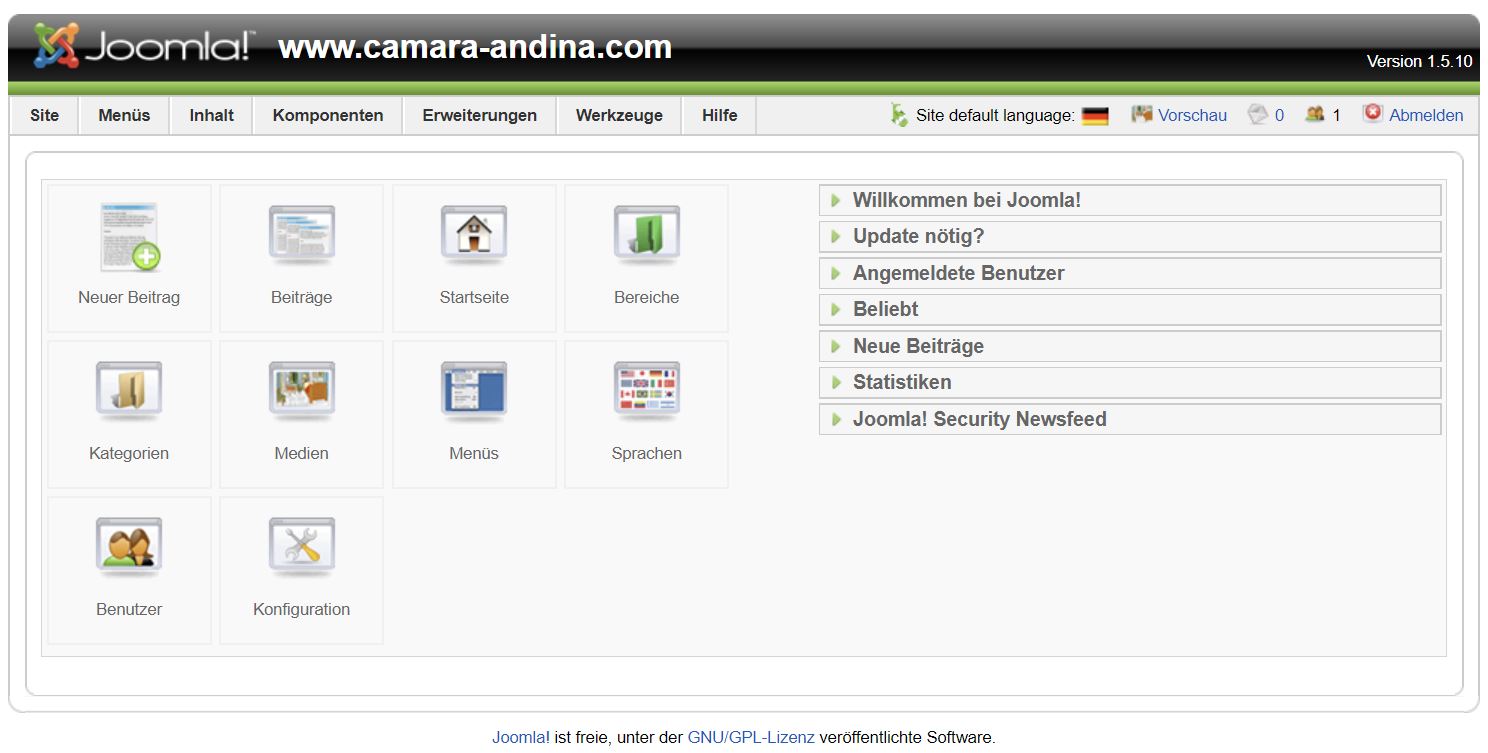Expand the Angemeldete Benutzer panel
The width and height of the screenshot is (1488, 753).
pos(1130,273)
